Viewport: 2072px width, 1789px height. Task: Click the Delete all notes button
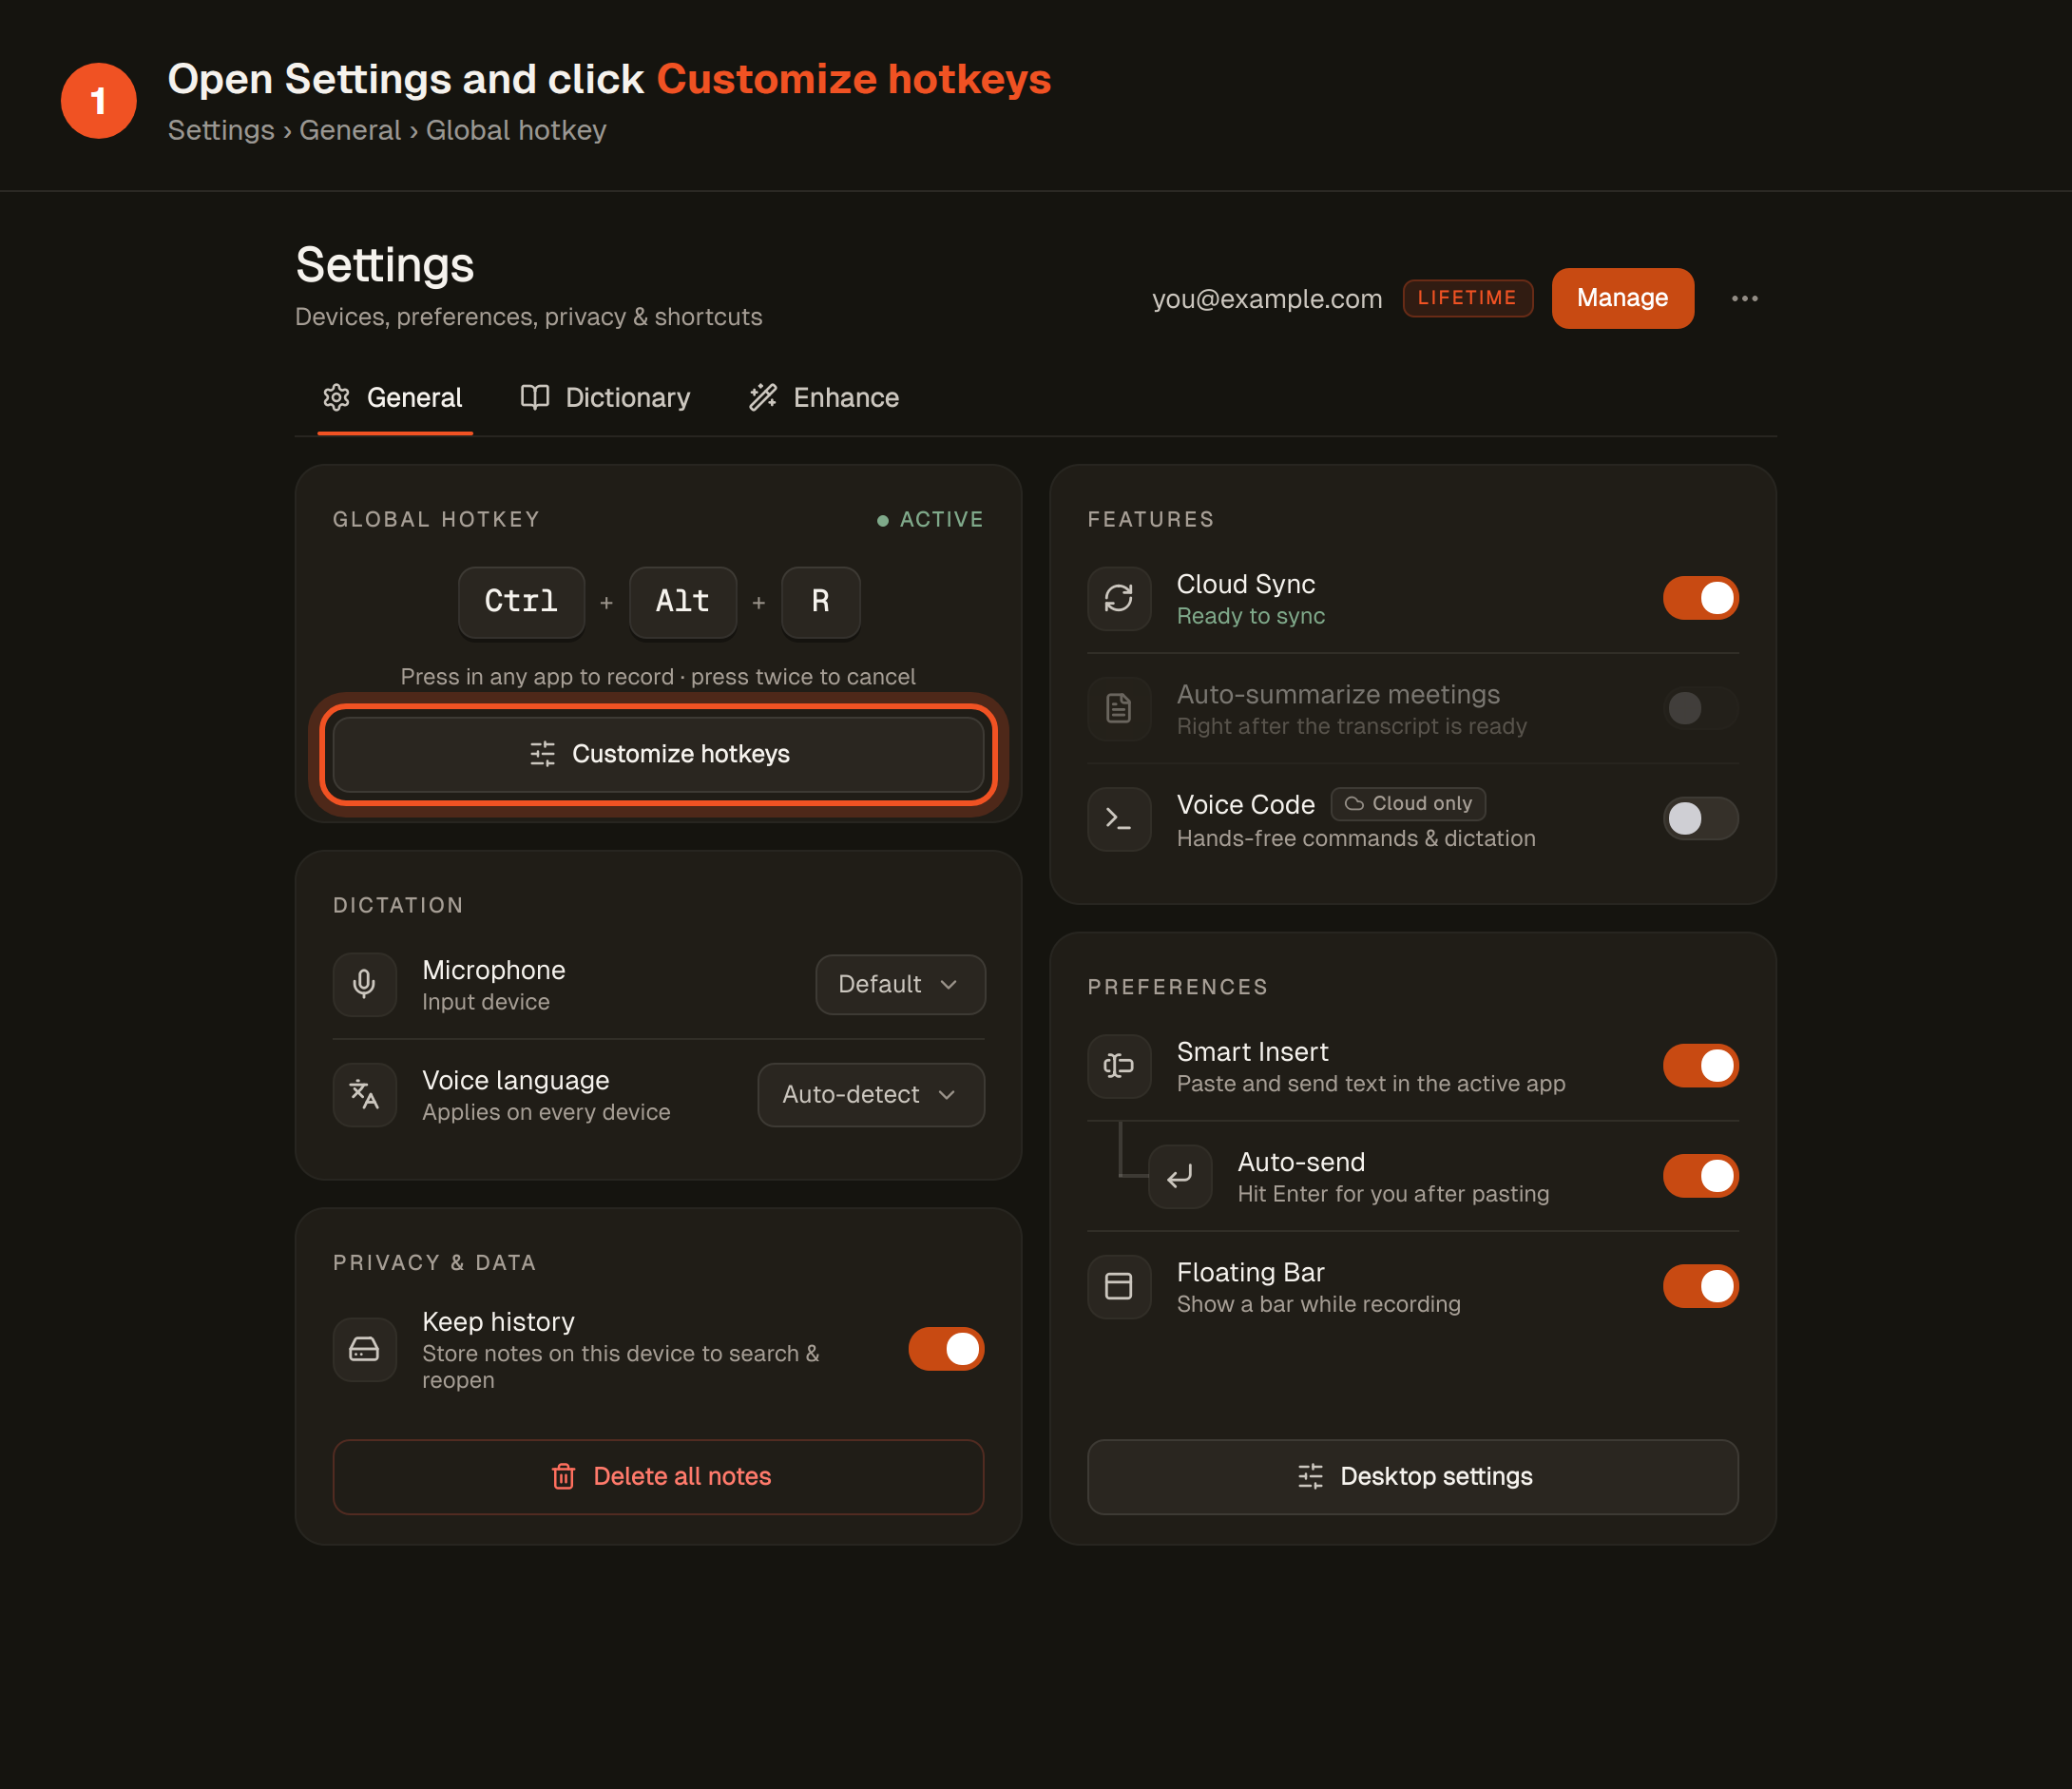coord(658,1476)
